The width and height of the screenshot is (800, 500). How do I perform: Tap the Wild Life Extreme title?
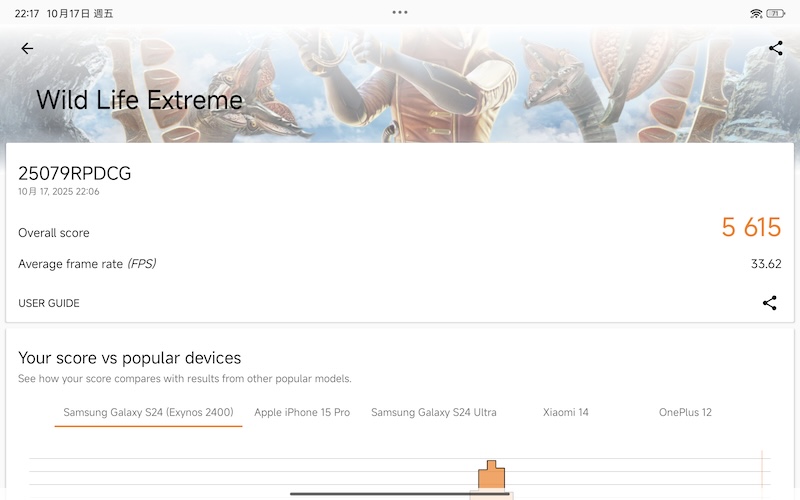[139, 100]
